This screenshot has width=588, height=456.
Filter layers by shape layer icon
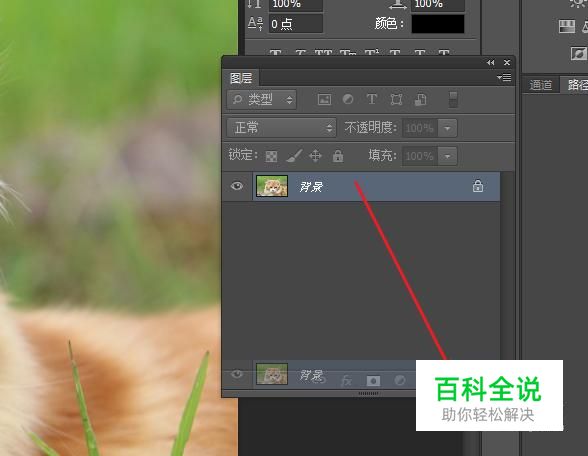click(x=396, y=100)
